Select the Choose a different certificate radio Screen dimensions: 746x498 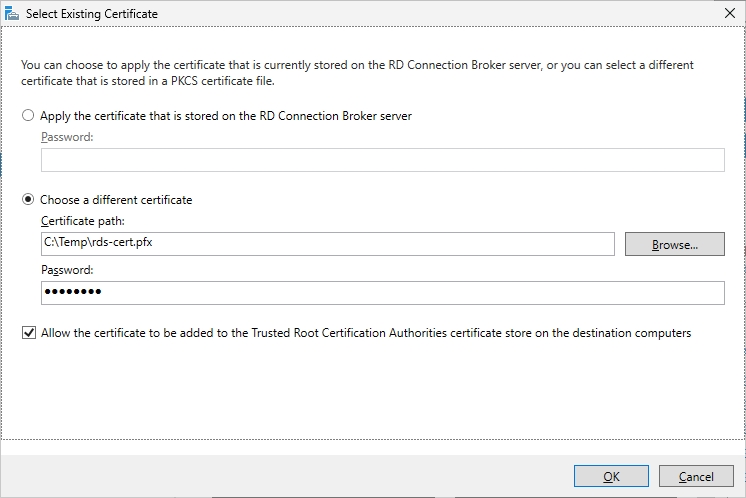[x=28, y=200]
